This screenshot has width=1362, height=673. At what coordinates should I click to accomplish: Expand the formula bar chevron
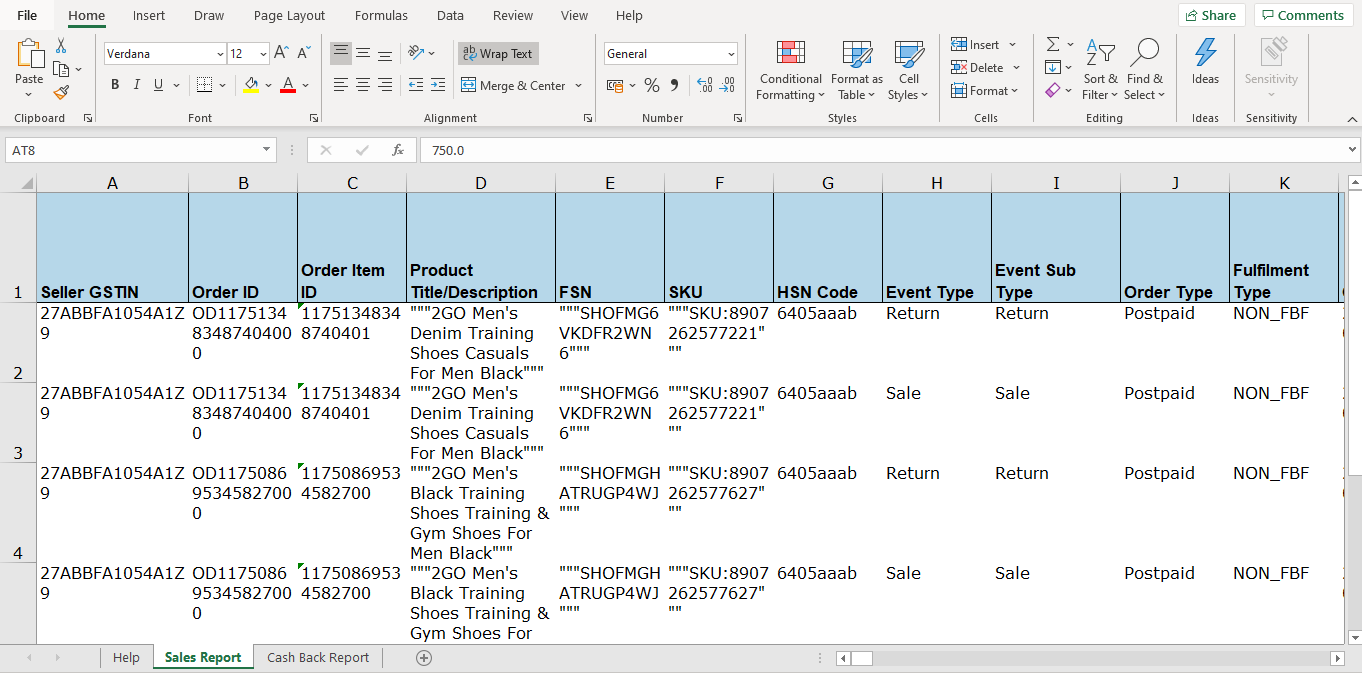pyautogui.click(x=1353, y=150)
